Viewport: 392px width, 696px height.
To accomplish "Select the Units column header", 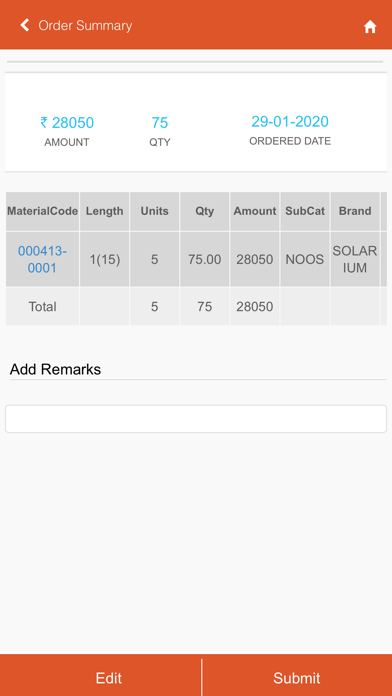I will point(154,211).
